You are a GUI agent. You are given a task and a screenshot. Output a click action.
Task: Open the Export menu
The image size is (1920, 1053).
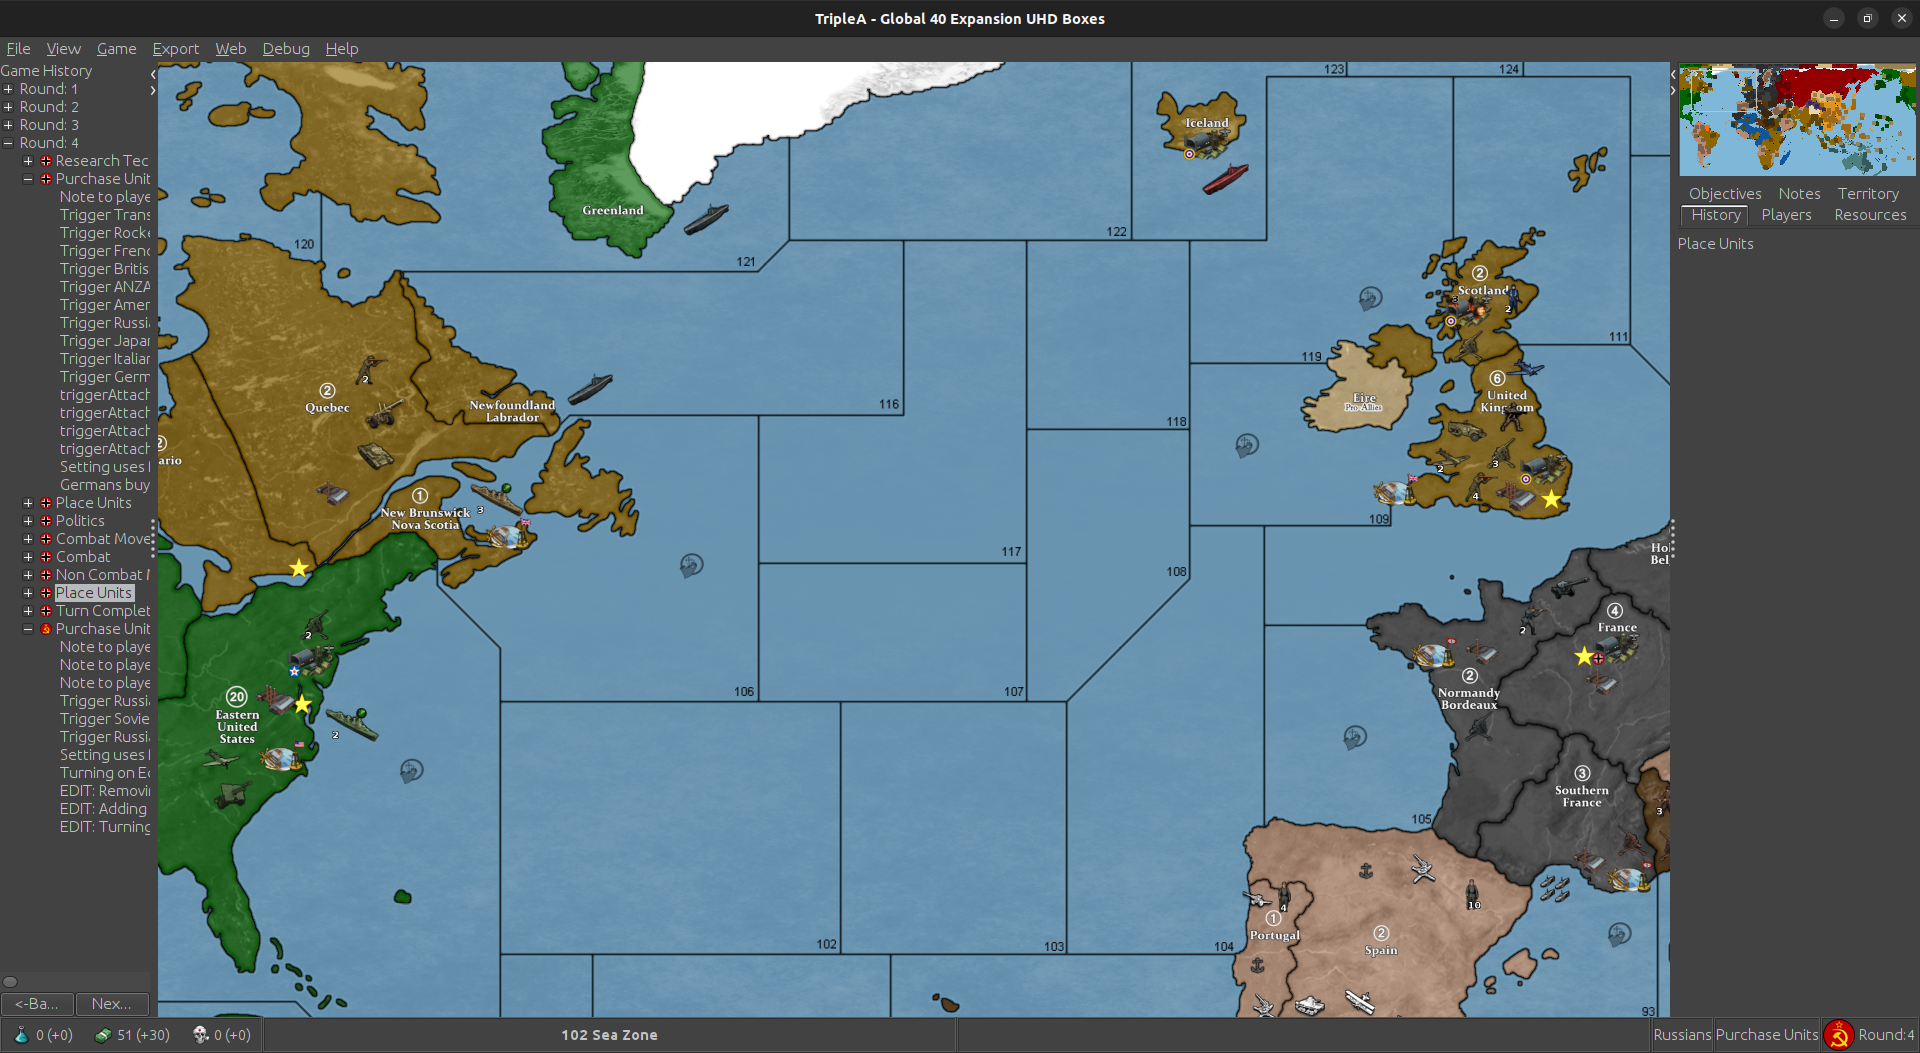[175, 49]
